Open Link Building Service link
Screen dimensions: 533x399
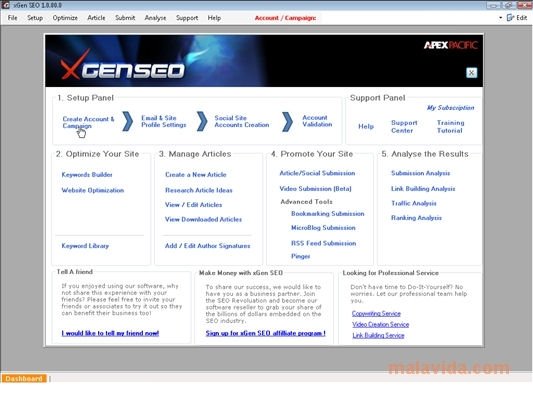(x=378, y=335)
